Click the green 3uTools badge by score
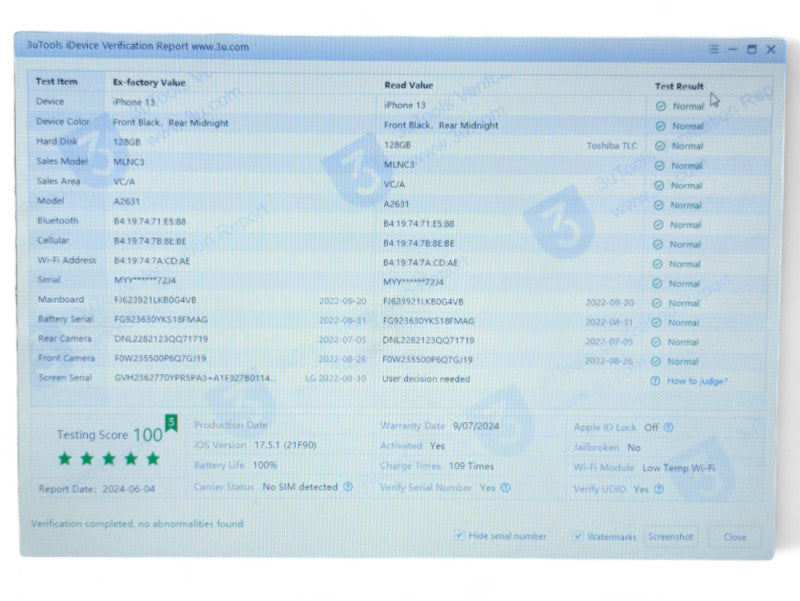800x601 pixels. tap(171, 423)
